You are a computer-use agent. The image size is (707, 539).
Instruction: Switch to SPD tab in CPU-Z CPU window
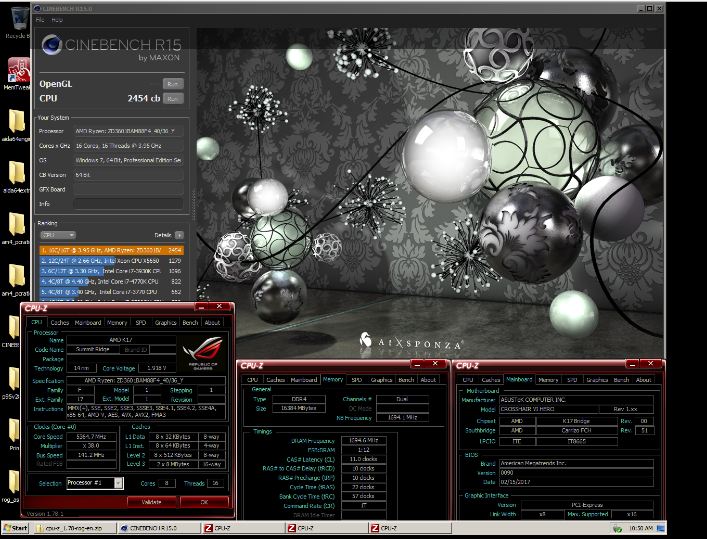pyautogui.click(x=141, y=322)
